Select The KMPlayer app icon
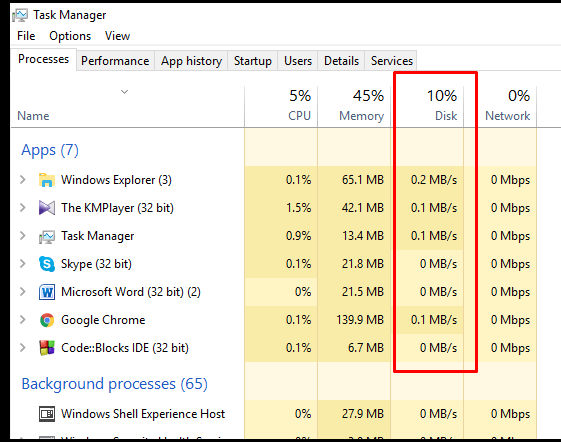561x442 pixels. click(x=47, y=208)
